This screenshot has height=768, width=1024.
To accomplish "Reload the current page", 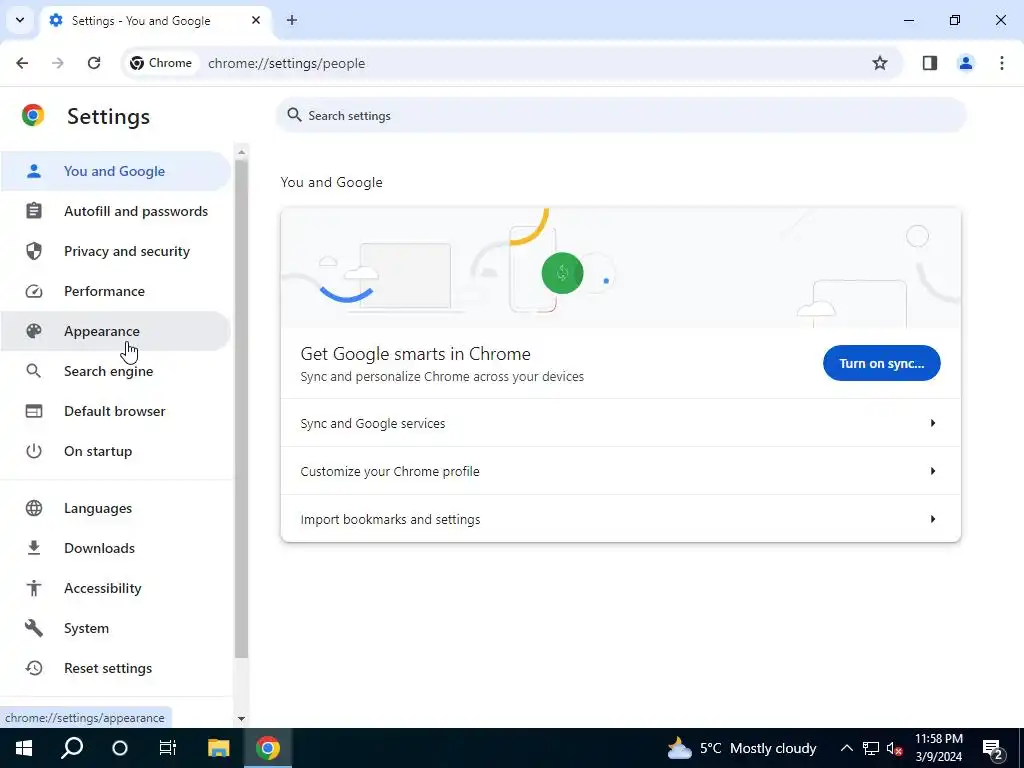I will (x=94, y=63).
